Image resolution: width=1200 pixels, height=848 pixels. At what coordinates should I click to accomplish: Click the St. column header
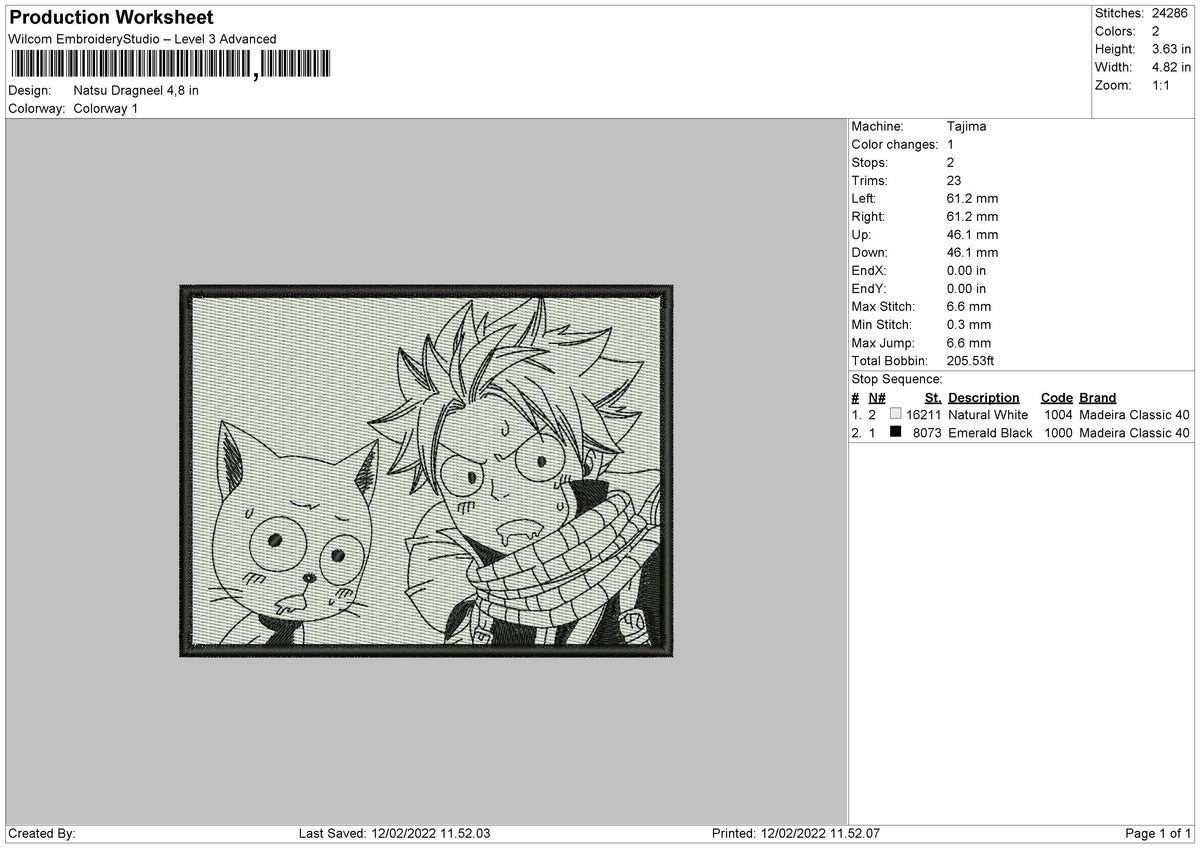click(933, 397)
